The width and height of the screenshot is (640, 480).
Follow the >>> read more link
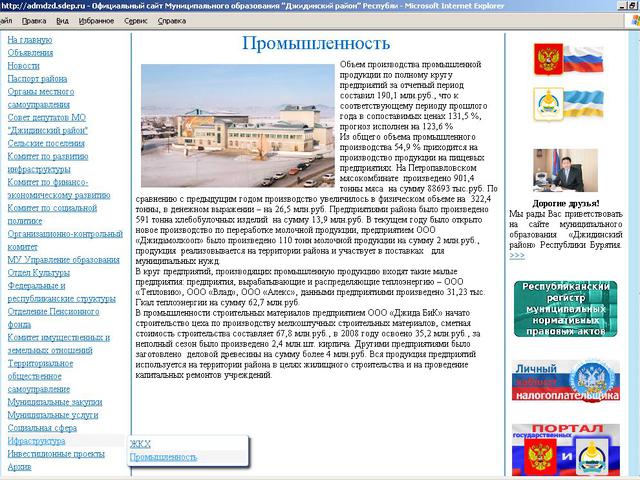517,256
